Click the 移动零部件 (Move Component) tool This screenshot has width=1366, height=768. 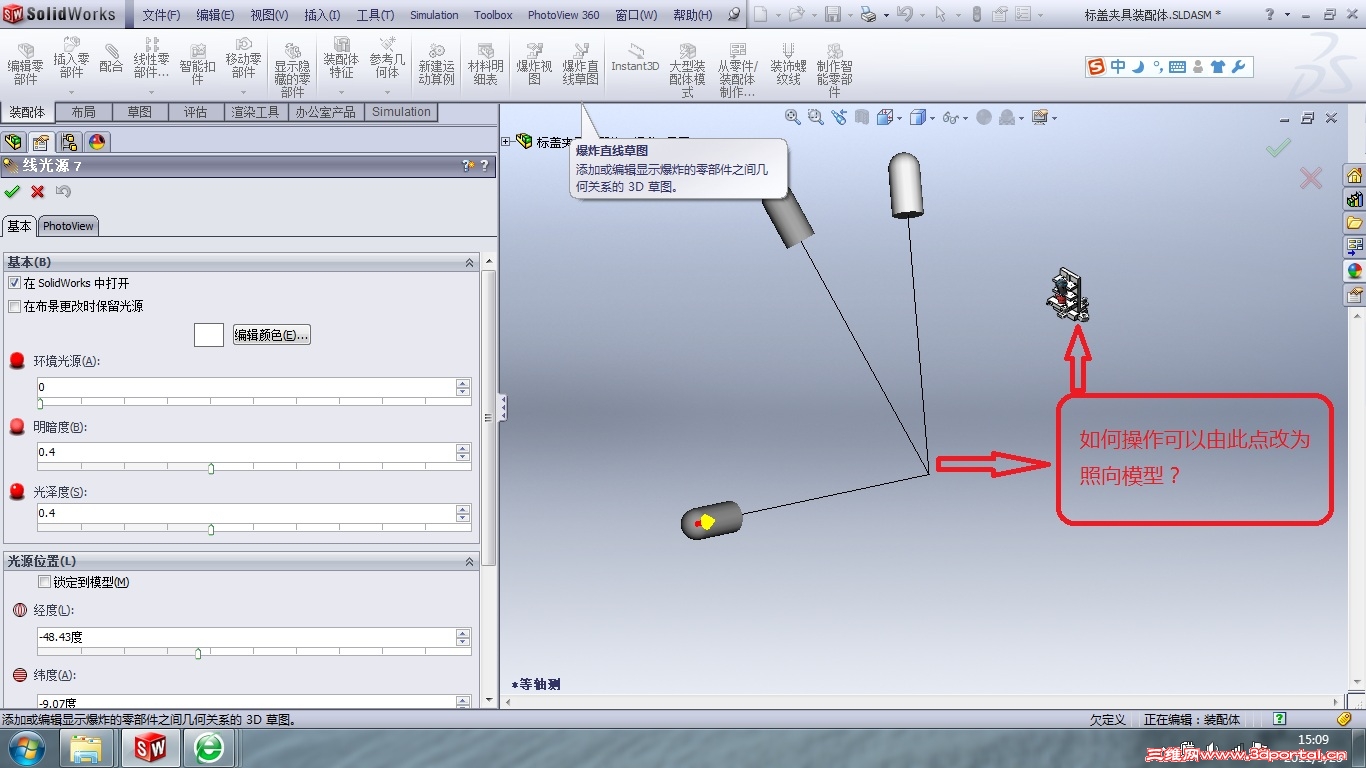point(243,58)
